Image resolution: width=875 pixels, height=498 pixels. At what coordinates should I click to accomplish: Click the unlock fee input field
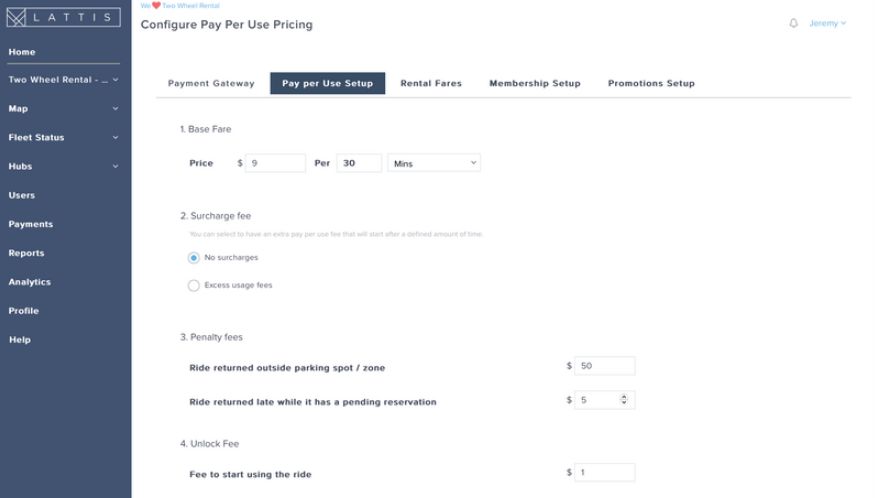coord(604,472)
